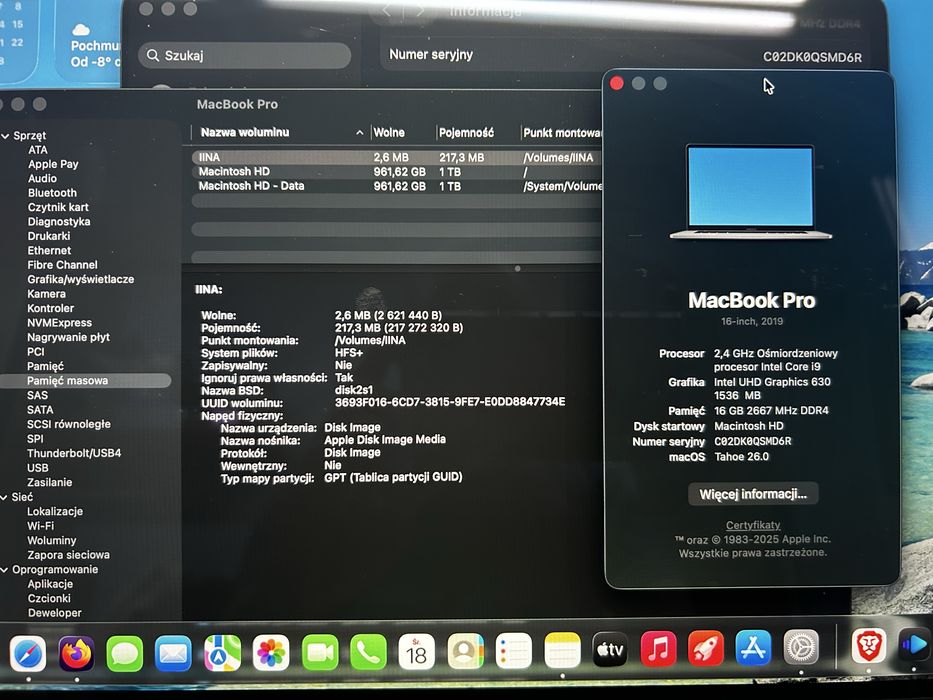Viewport: 933px width, 700px height.
Task: Collapse the Sprzęt section chevron
Action: coord(5,136)
